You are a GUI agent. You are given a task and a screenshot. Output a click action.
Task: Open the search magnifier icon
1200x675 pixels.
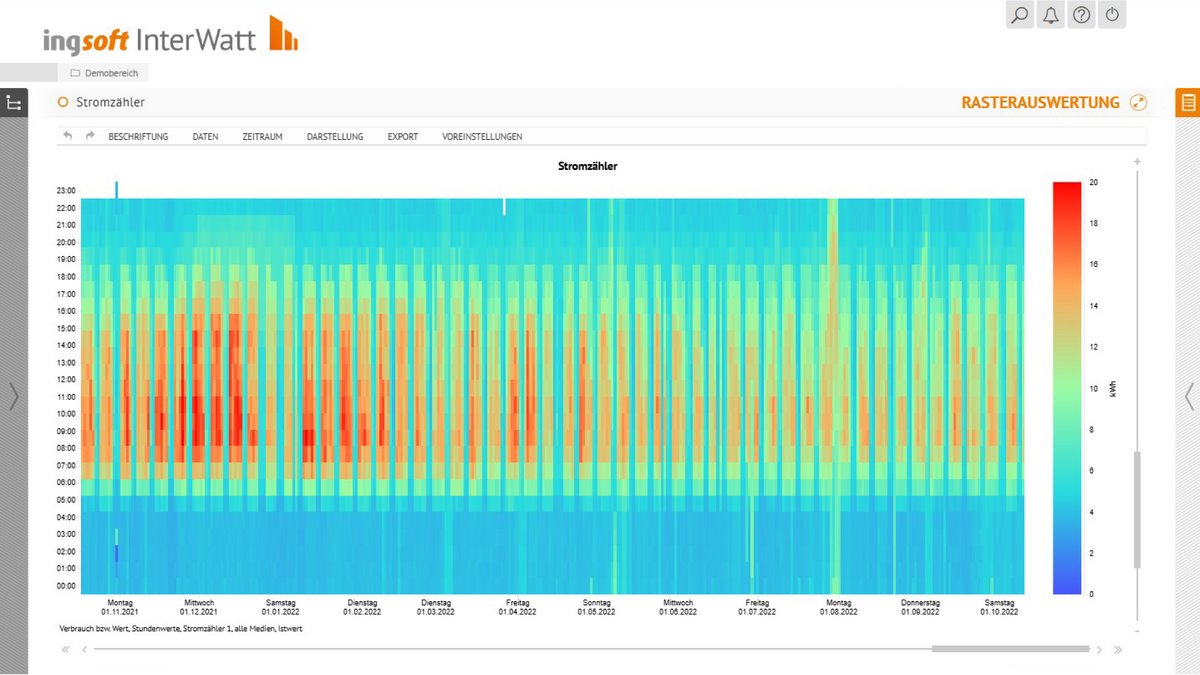[1020, 15]
